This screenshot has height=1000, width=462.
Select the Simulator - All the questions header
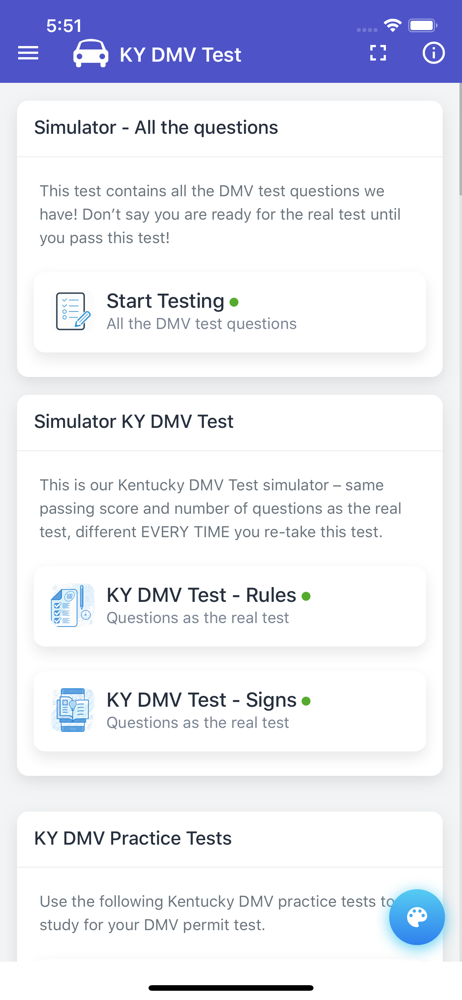click(x=156, y=128)
